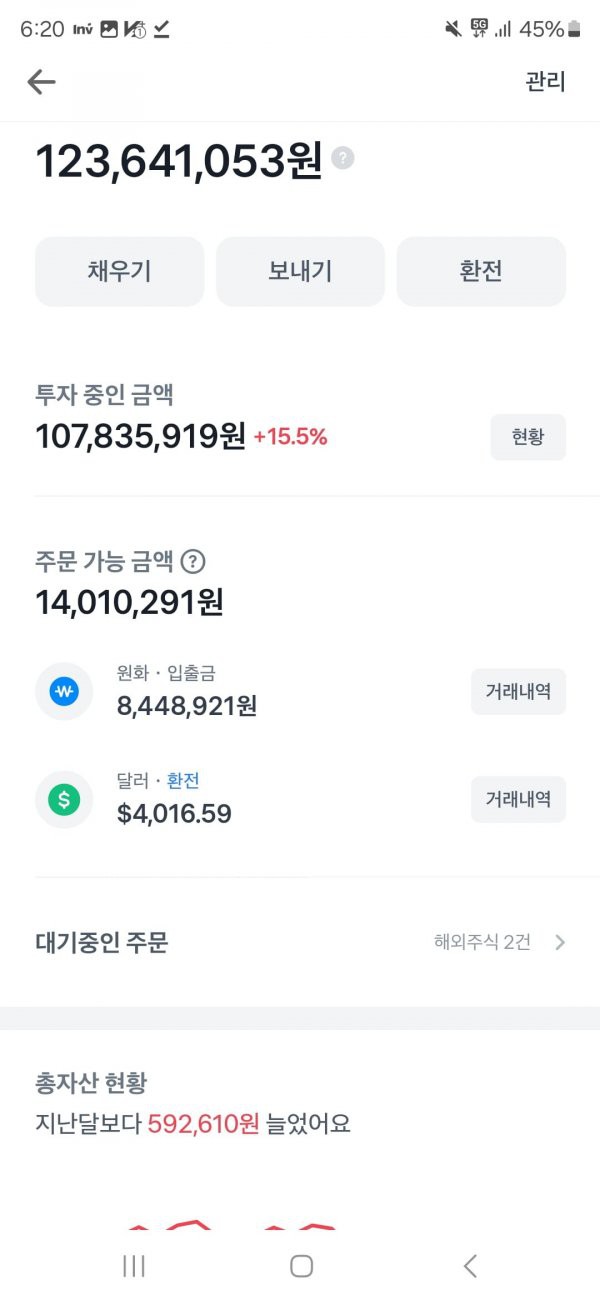Tap the 환전 button
The image size is (600, 1300).
(481, 271)
